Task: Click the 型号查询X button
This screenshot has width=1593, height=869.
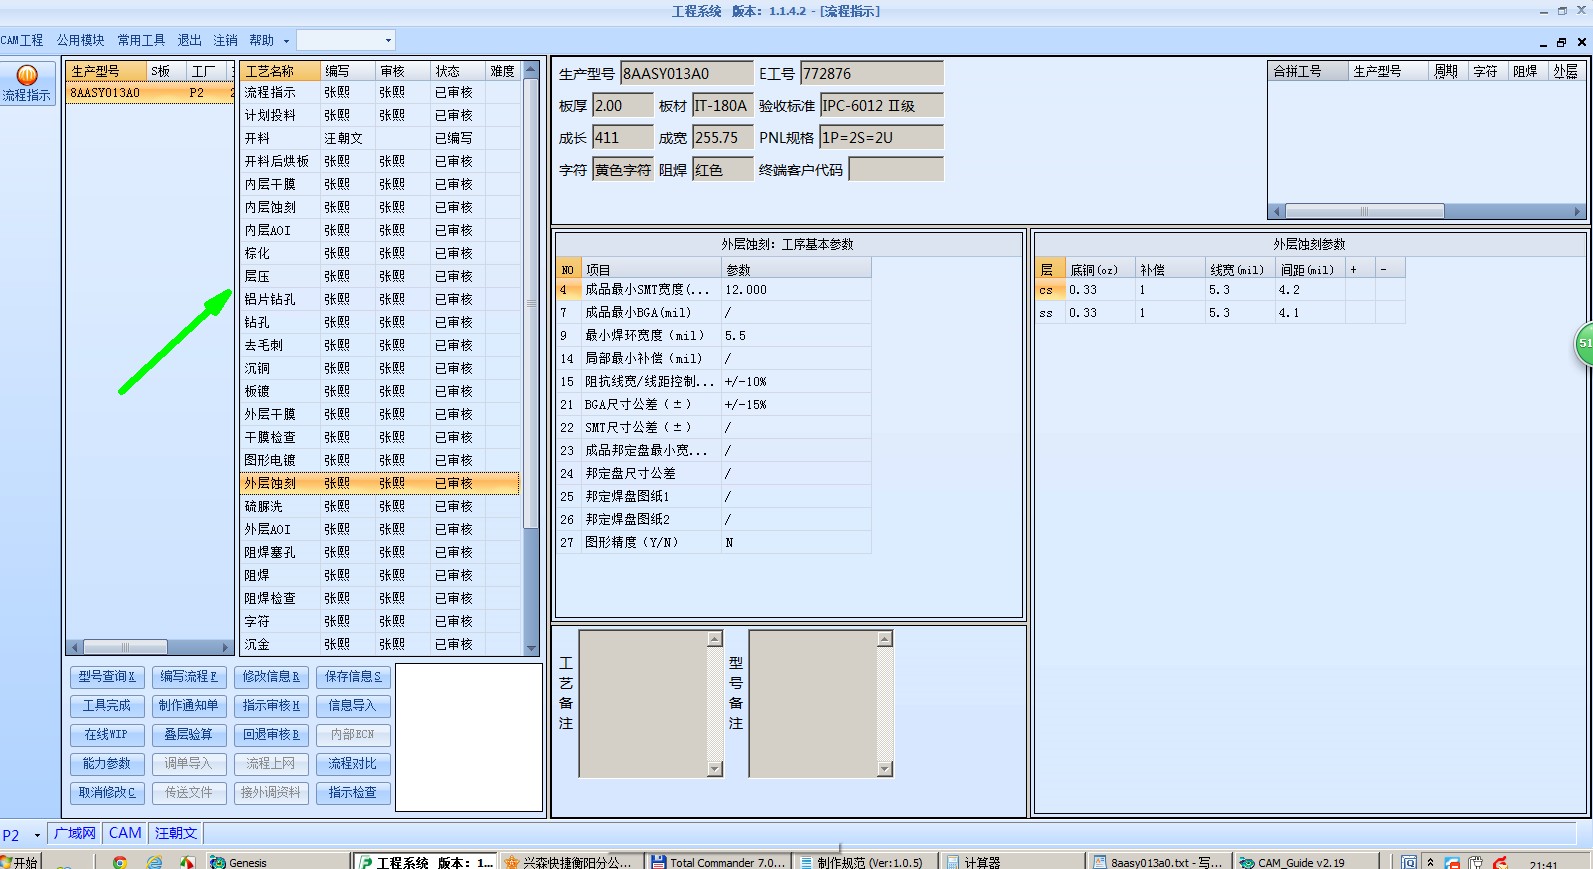Action: (x=107, y=677)
